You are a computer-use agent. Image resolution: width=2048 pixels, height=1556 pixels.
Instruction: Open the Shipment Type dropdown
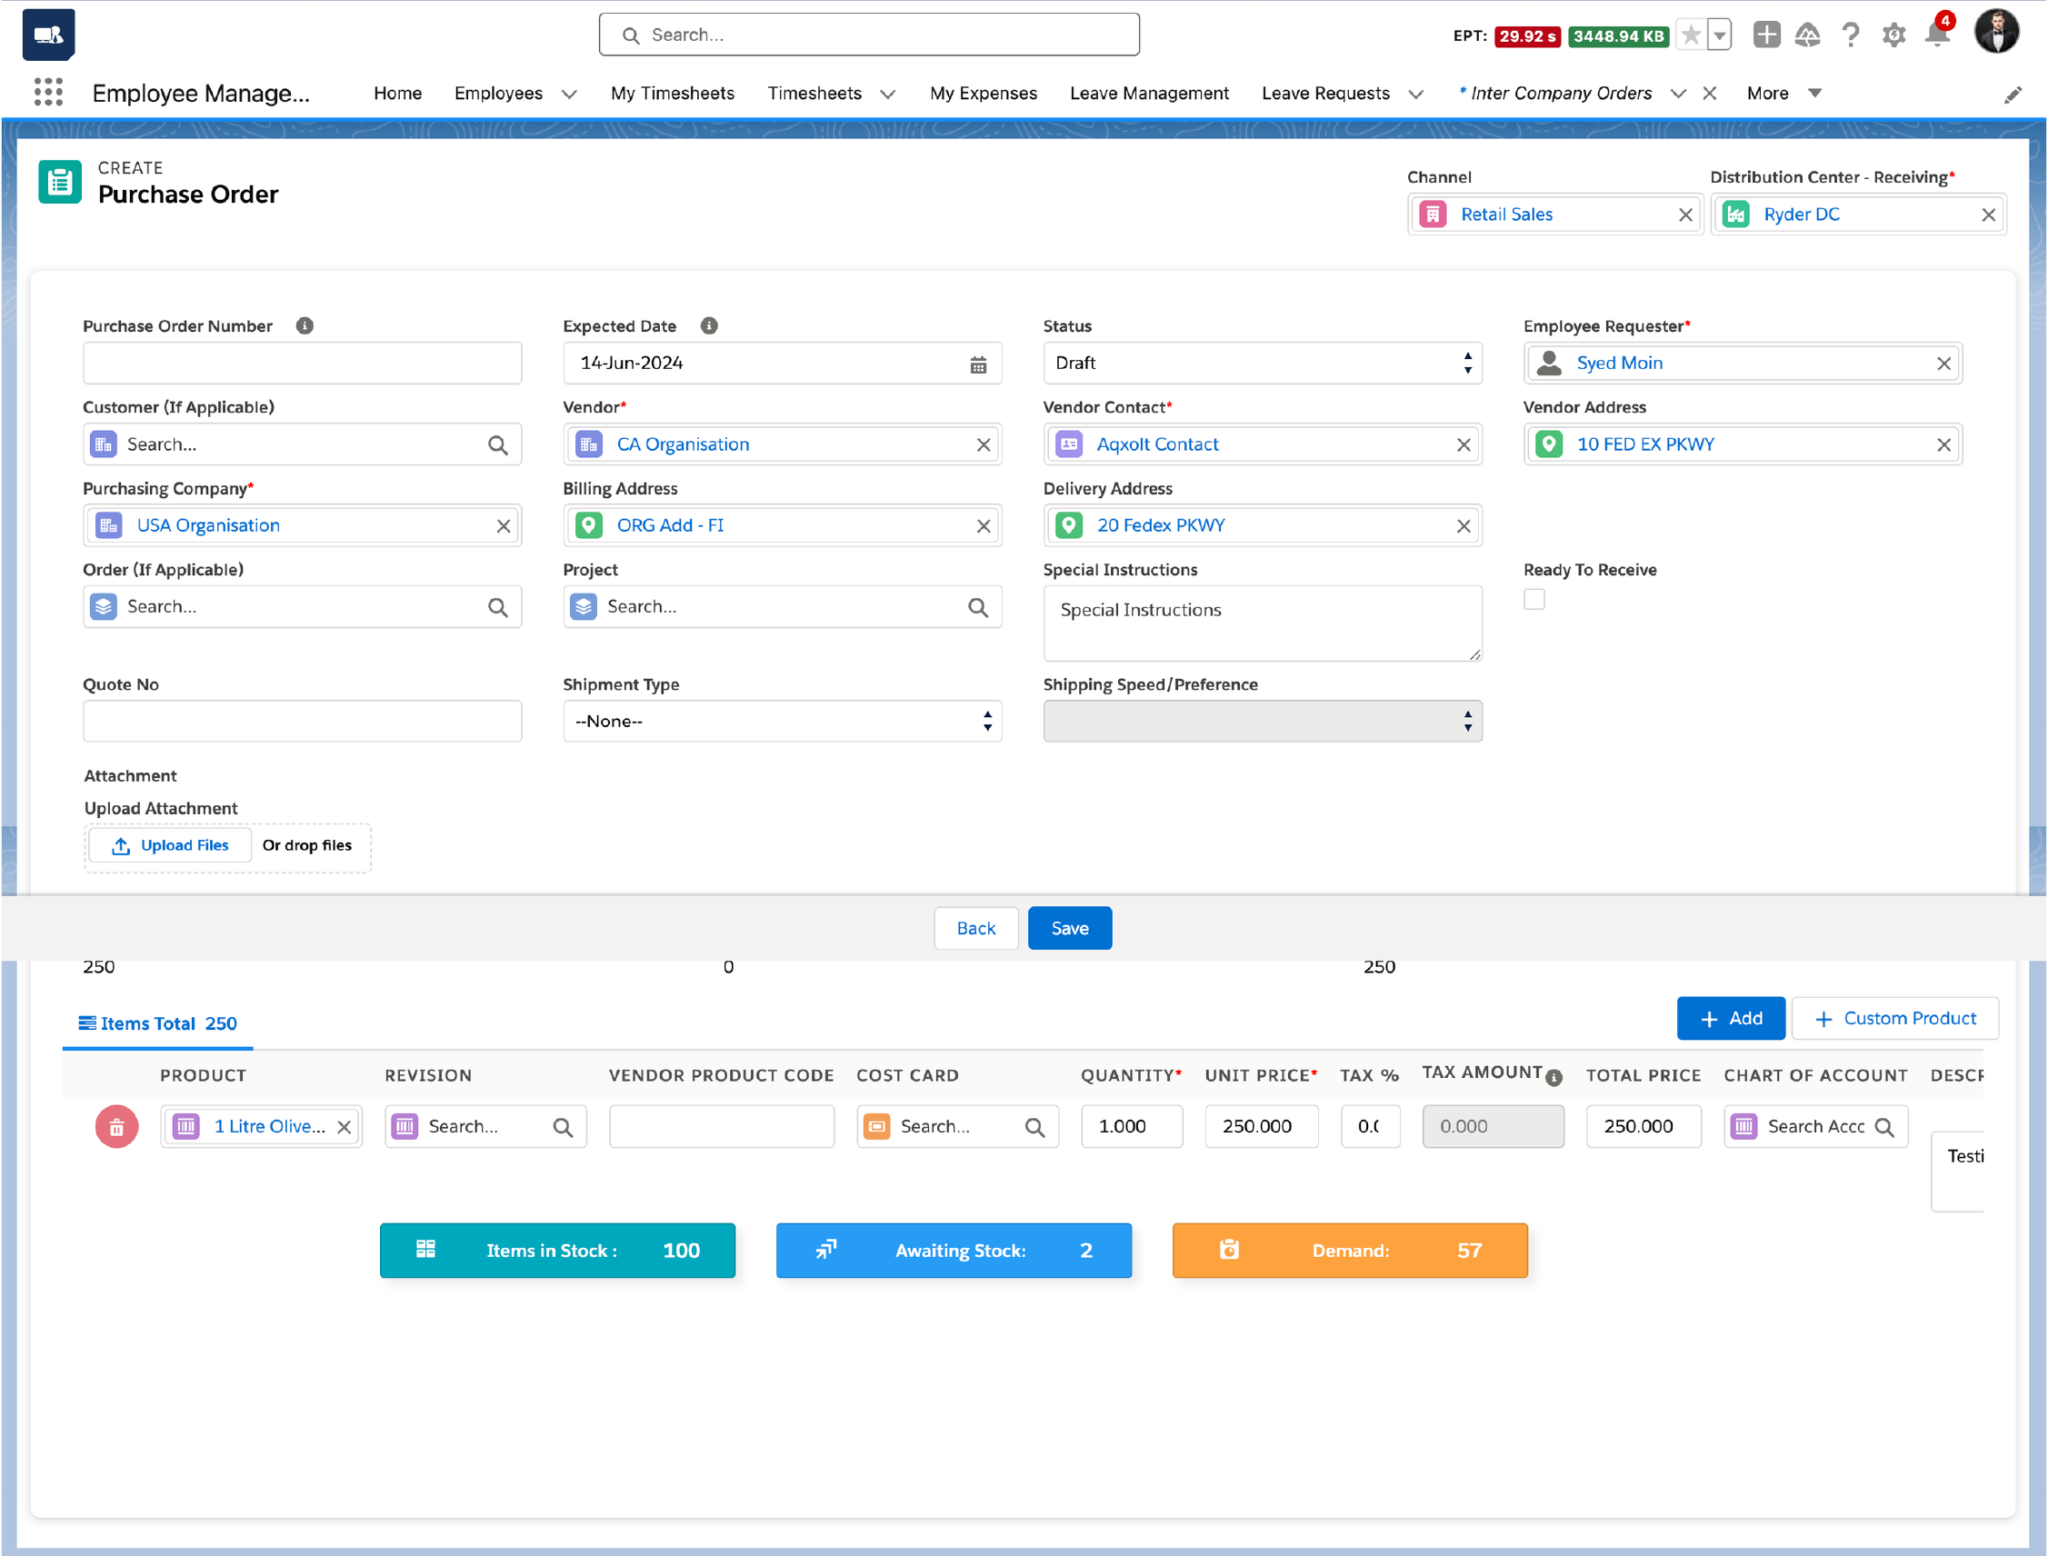(782, 721)
